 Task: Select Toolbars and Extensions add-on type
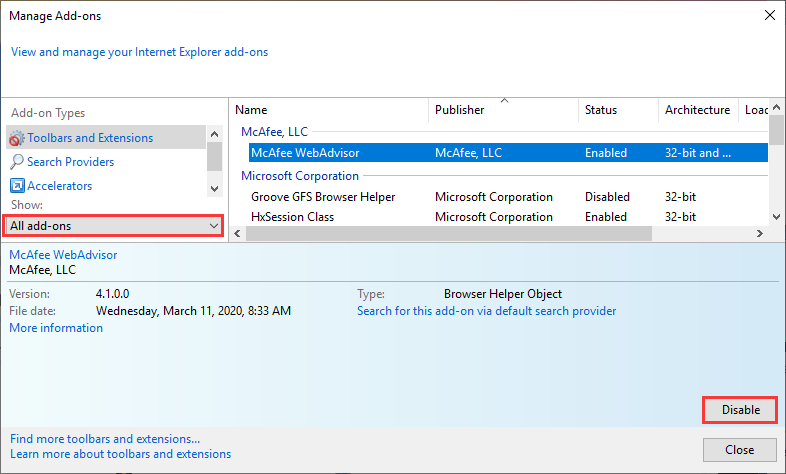click(106, 137)
